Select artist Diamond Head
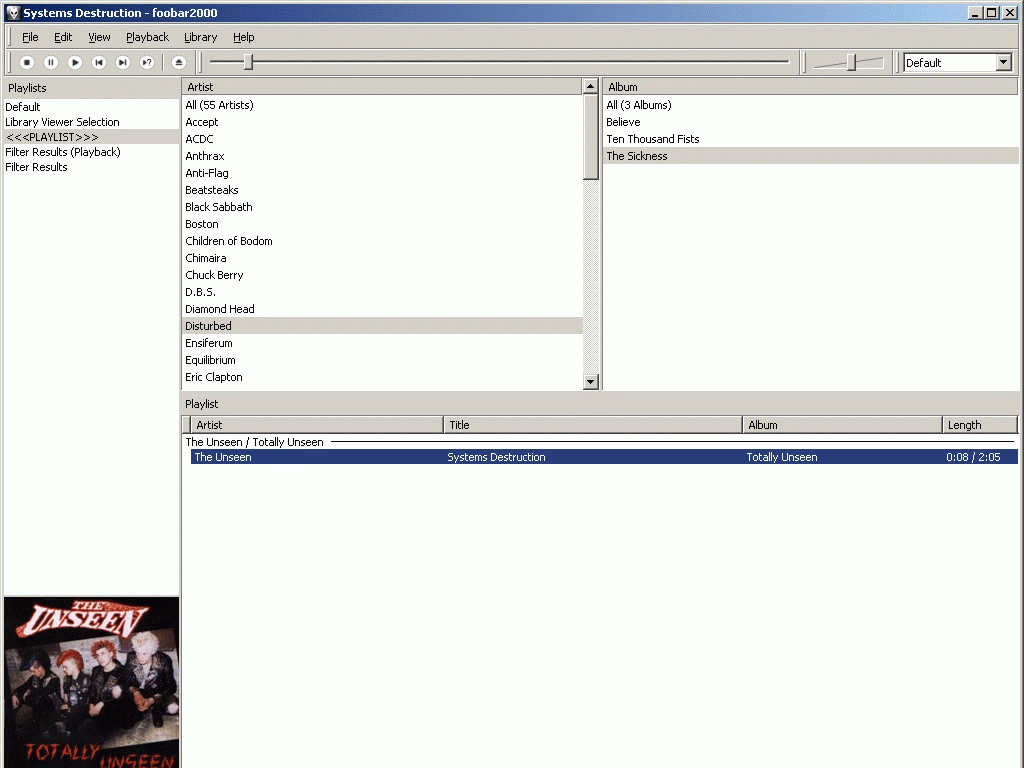This screenshot has width=1024, height=768. [382, 309]
